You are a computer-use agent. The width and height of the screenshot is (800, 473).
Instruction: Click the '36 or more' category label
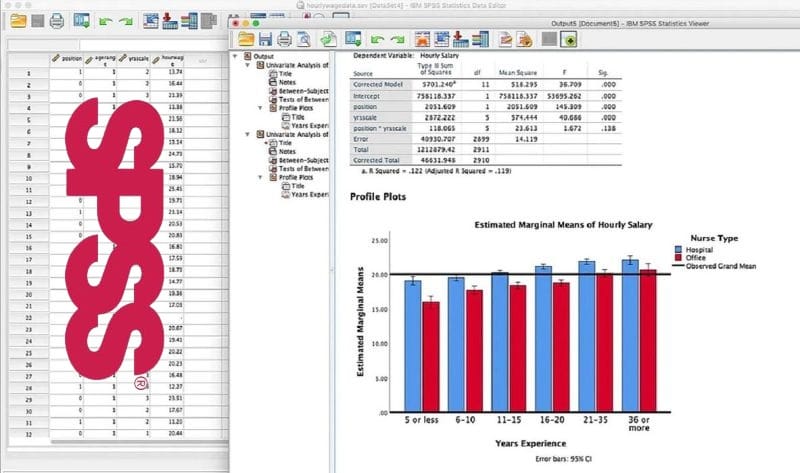pyautogui.click(x=639, y=424)
